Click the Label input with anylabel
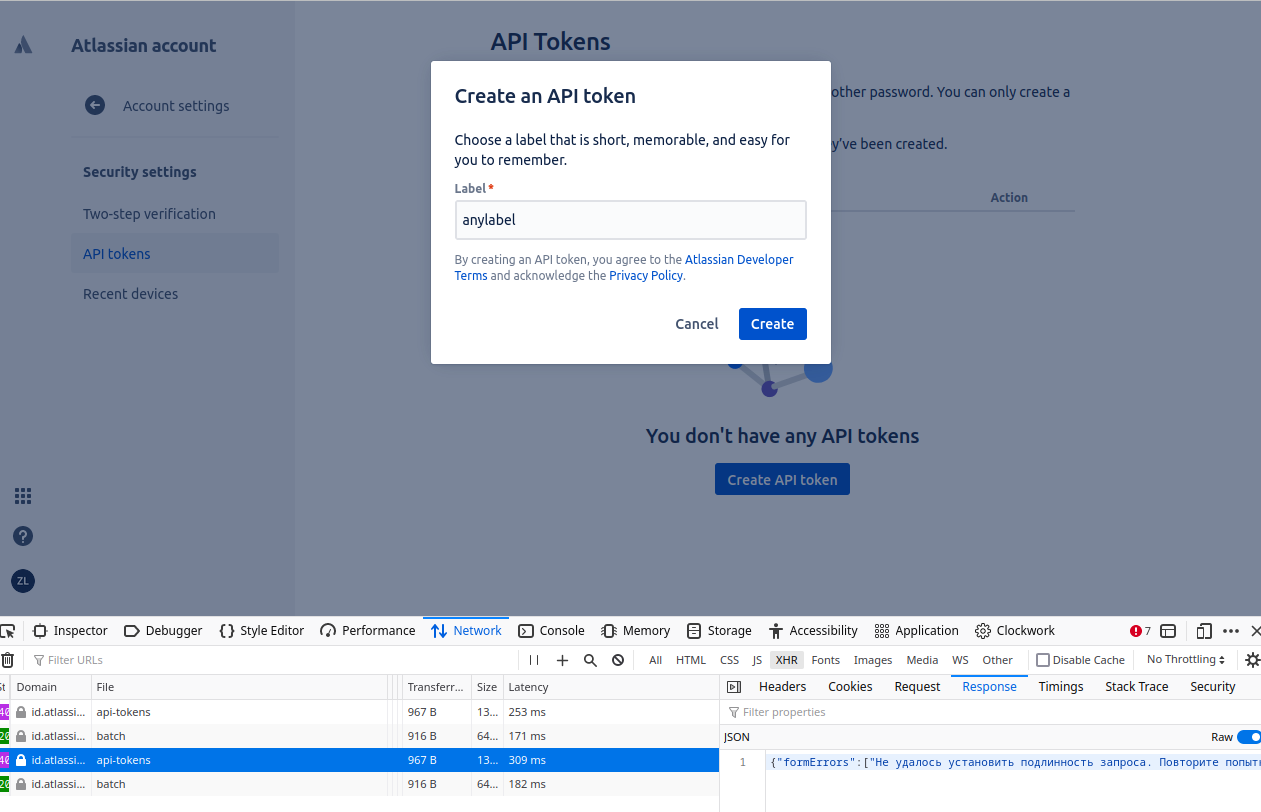The image size is (1261, 812). (631, 220)
